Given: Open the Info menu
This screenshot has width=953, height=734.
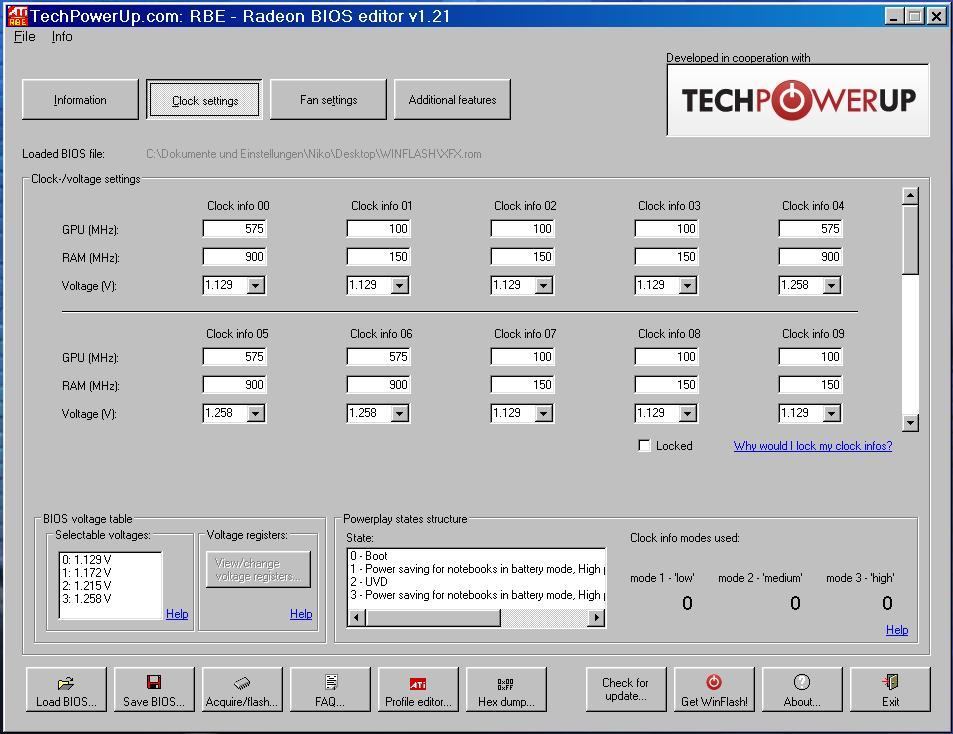Looking at the screenshot, I should pyautogui.click(x=62, y=36).
